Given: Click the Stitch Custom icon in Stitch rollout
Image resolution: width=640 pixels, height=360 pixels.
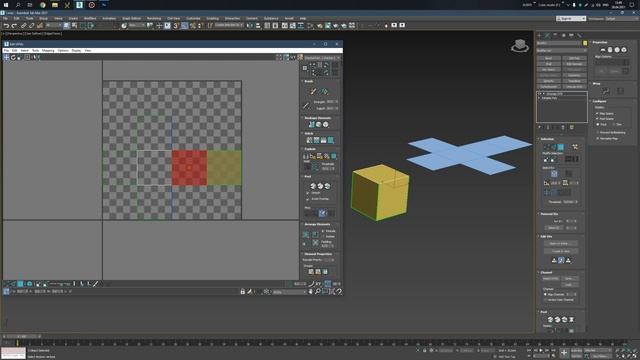Looking at the screenshot, I should (x=331, y=140).
